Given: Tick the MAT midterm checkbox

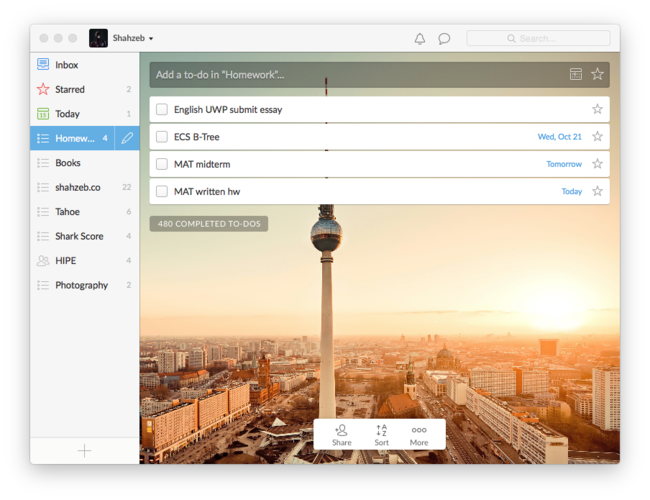Looking at the screenshot, I should (x=162, y=164).
